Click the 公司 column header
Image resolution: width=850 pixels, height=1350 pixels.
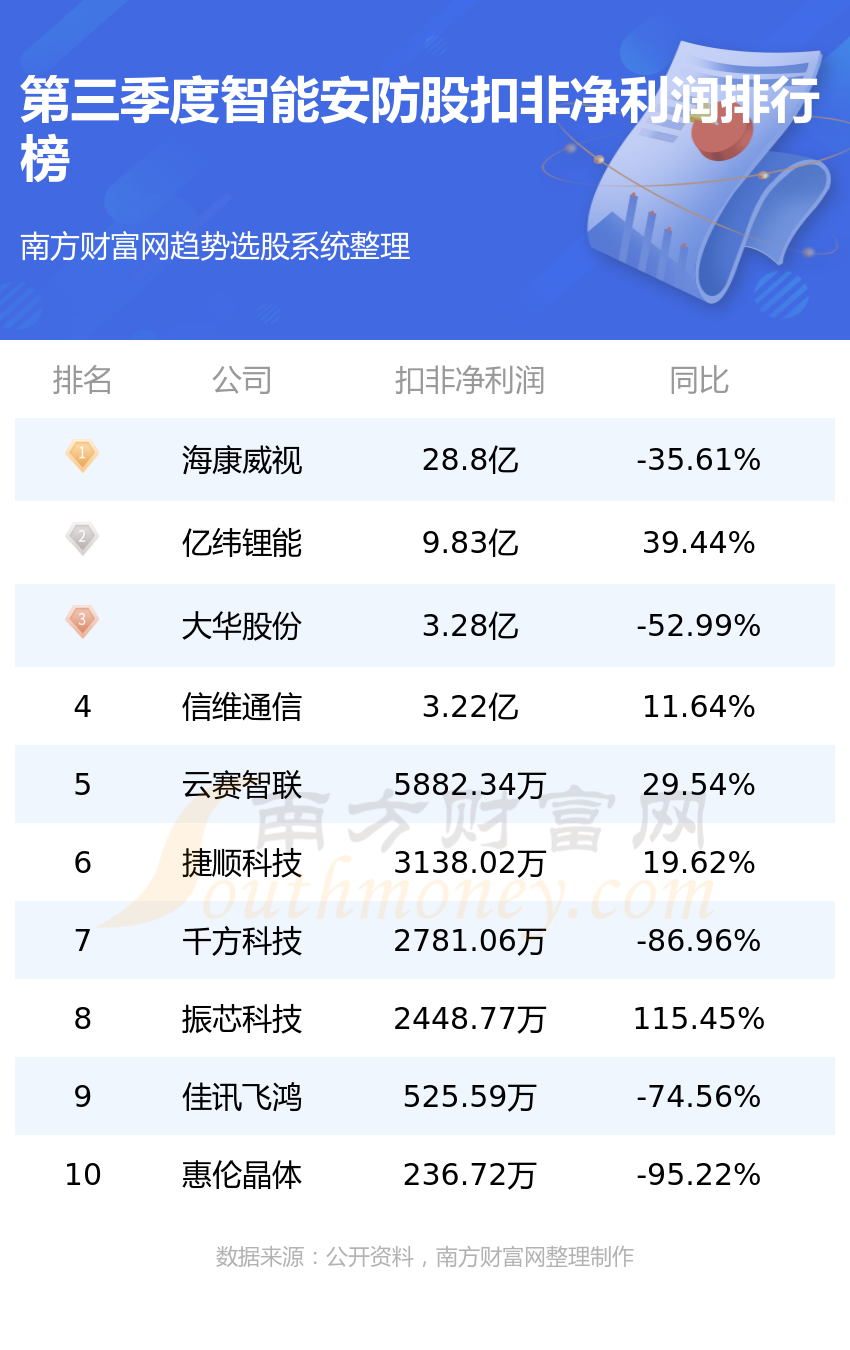242,380
